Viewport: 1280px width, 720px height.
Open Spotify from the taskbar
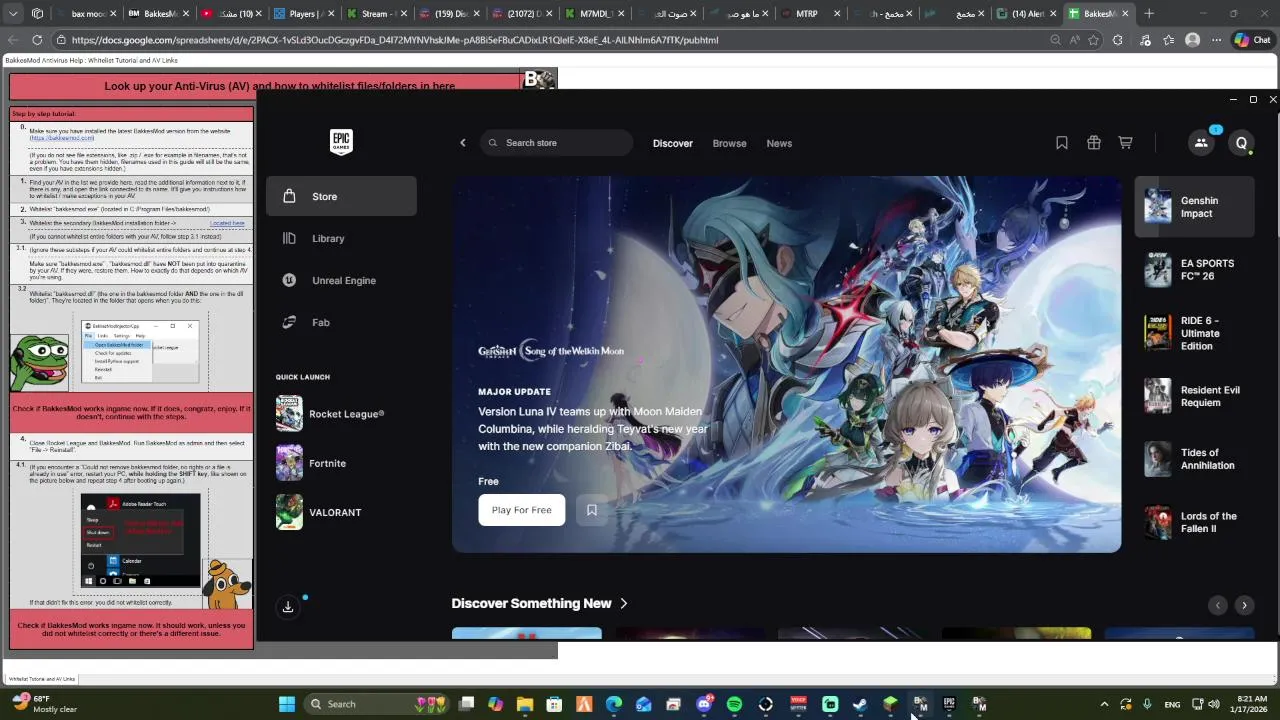click(x=735, y=704)
